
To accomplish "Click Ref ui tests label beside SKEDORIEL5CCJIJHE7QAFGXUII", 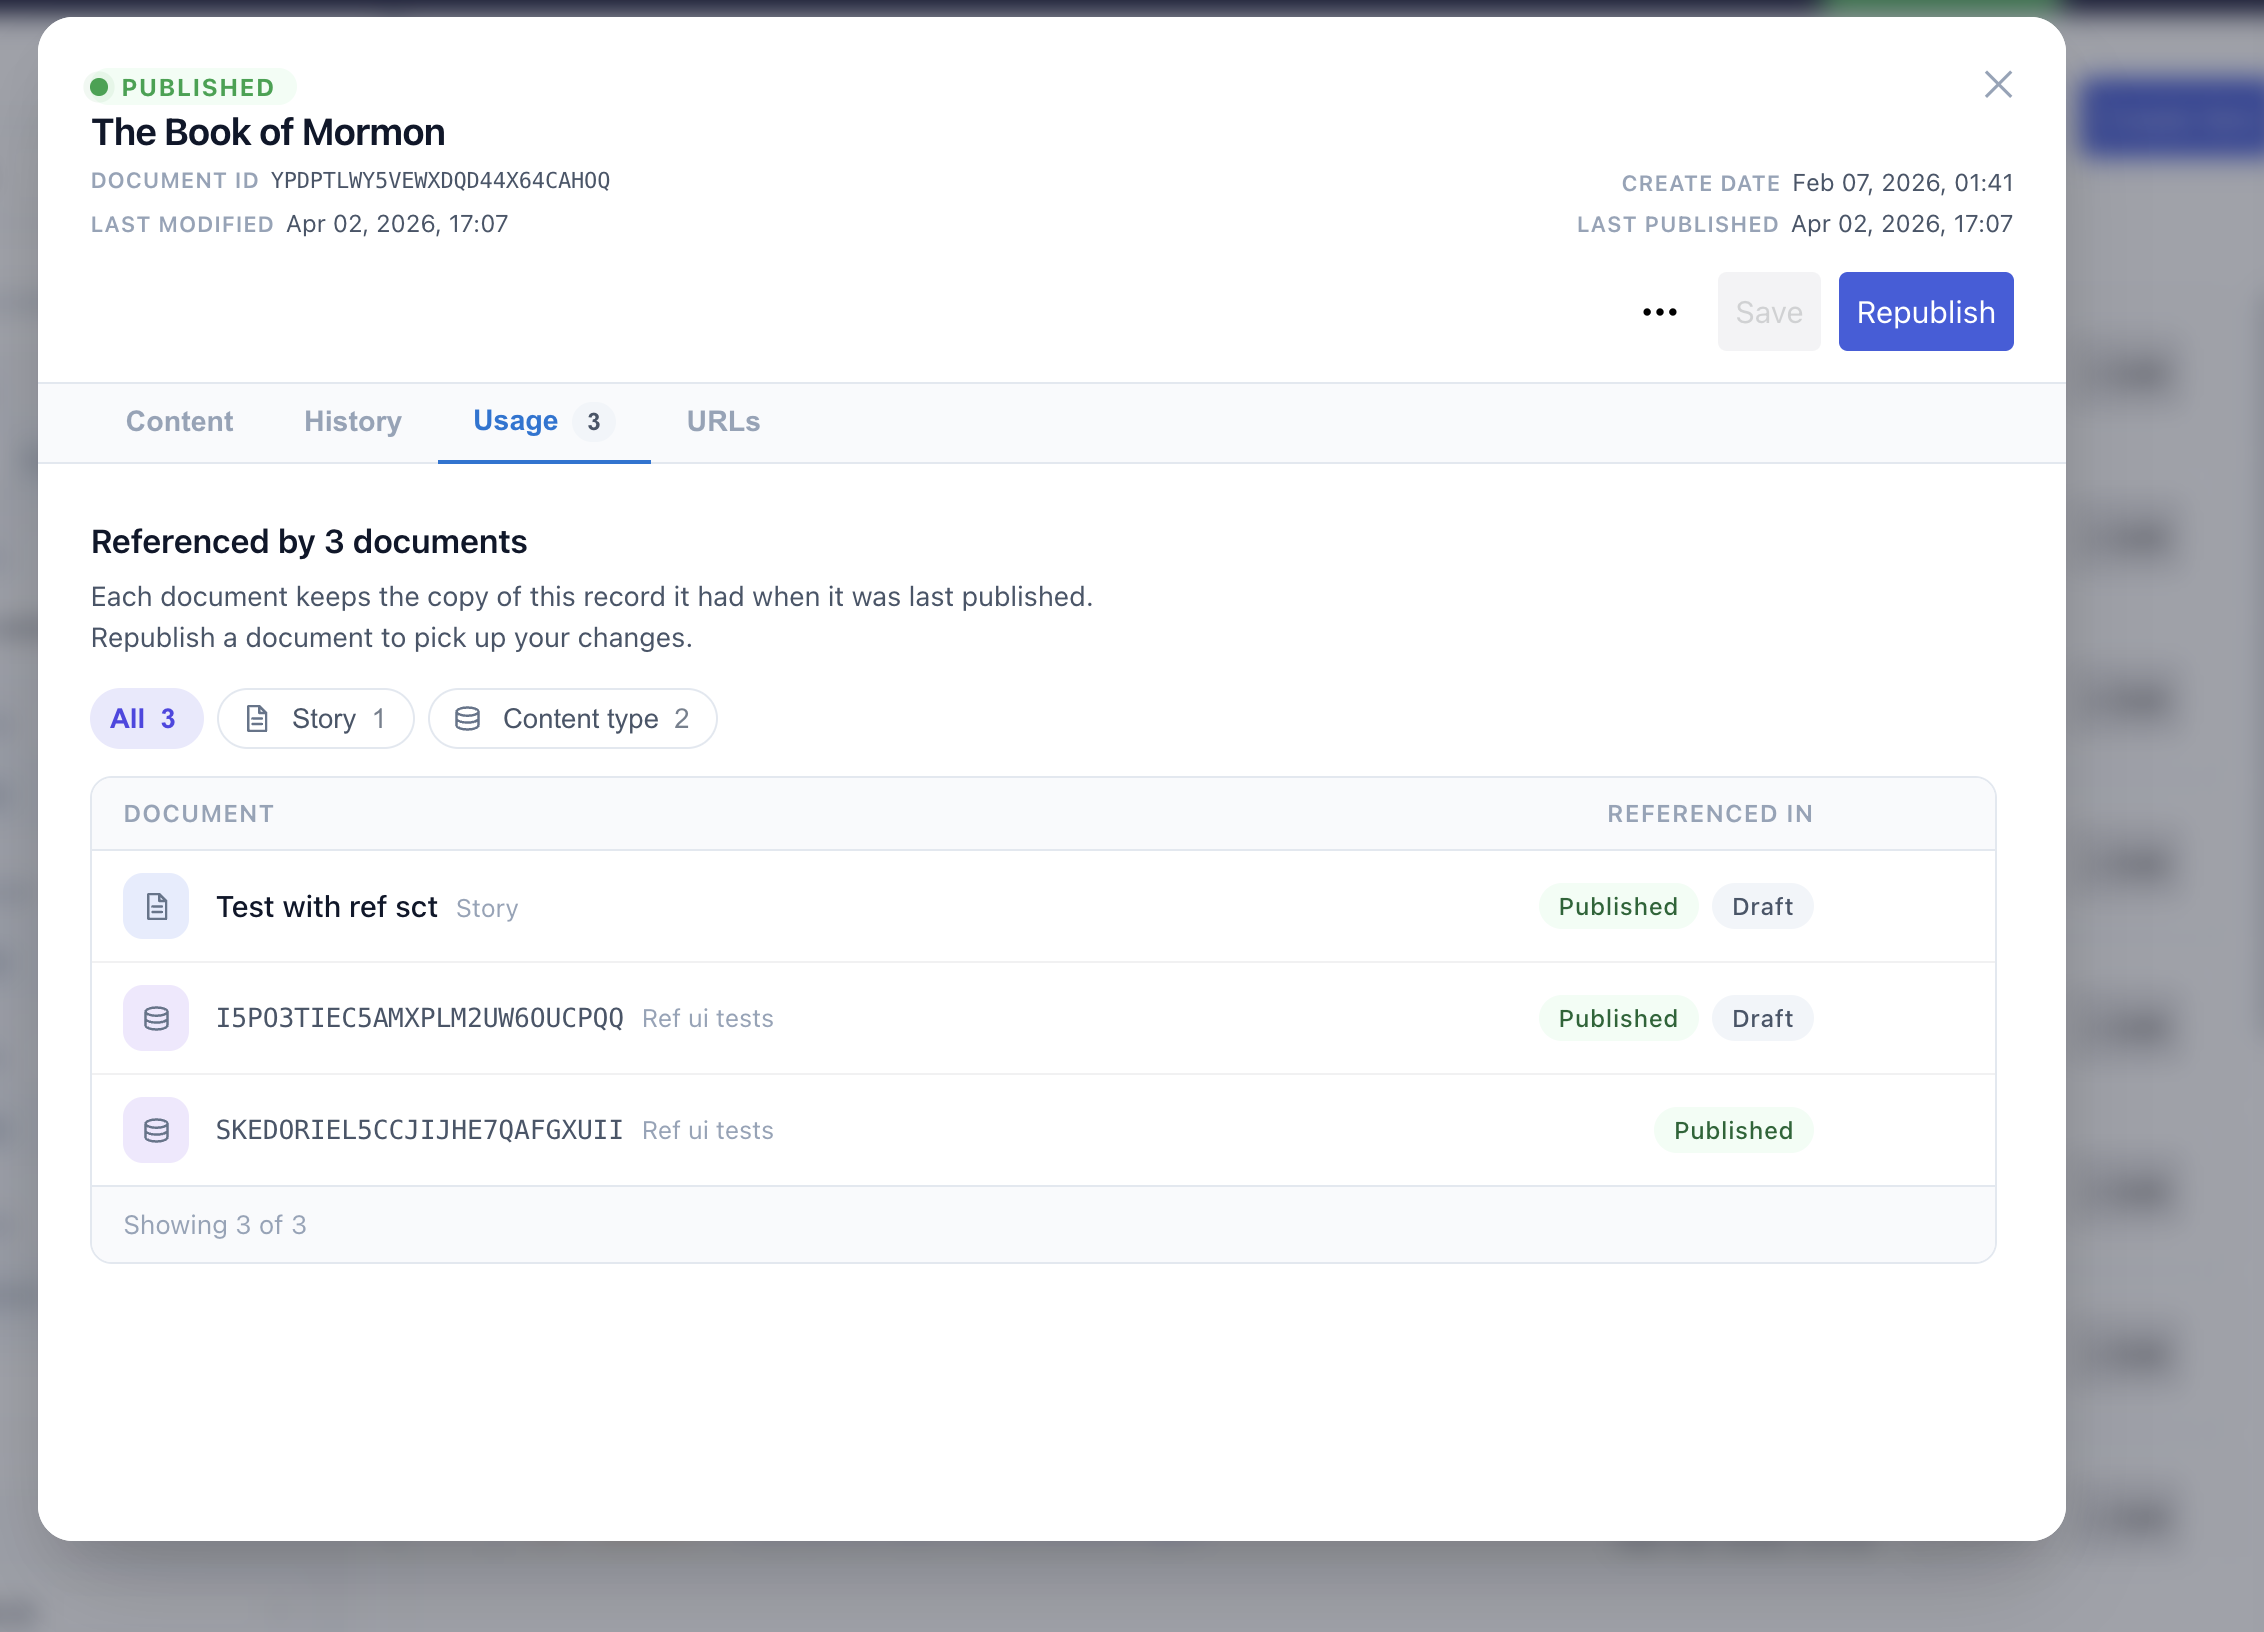I will coord(708,1130).
